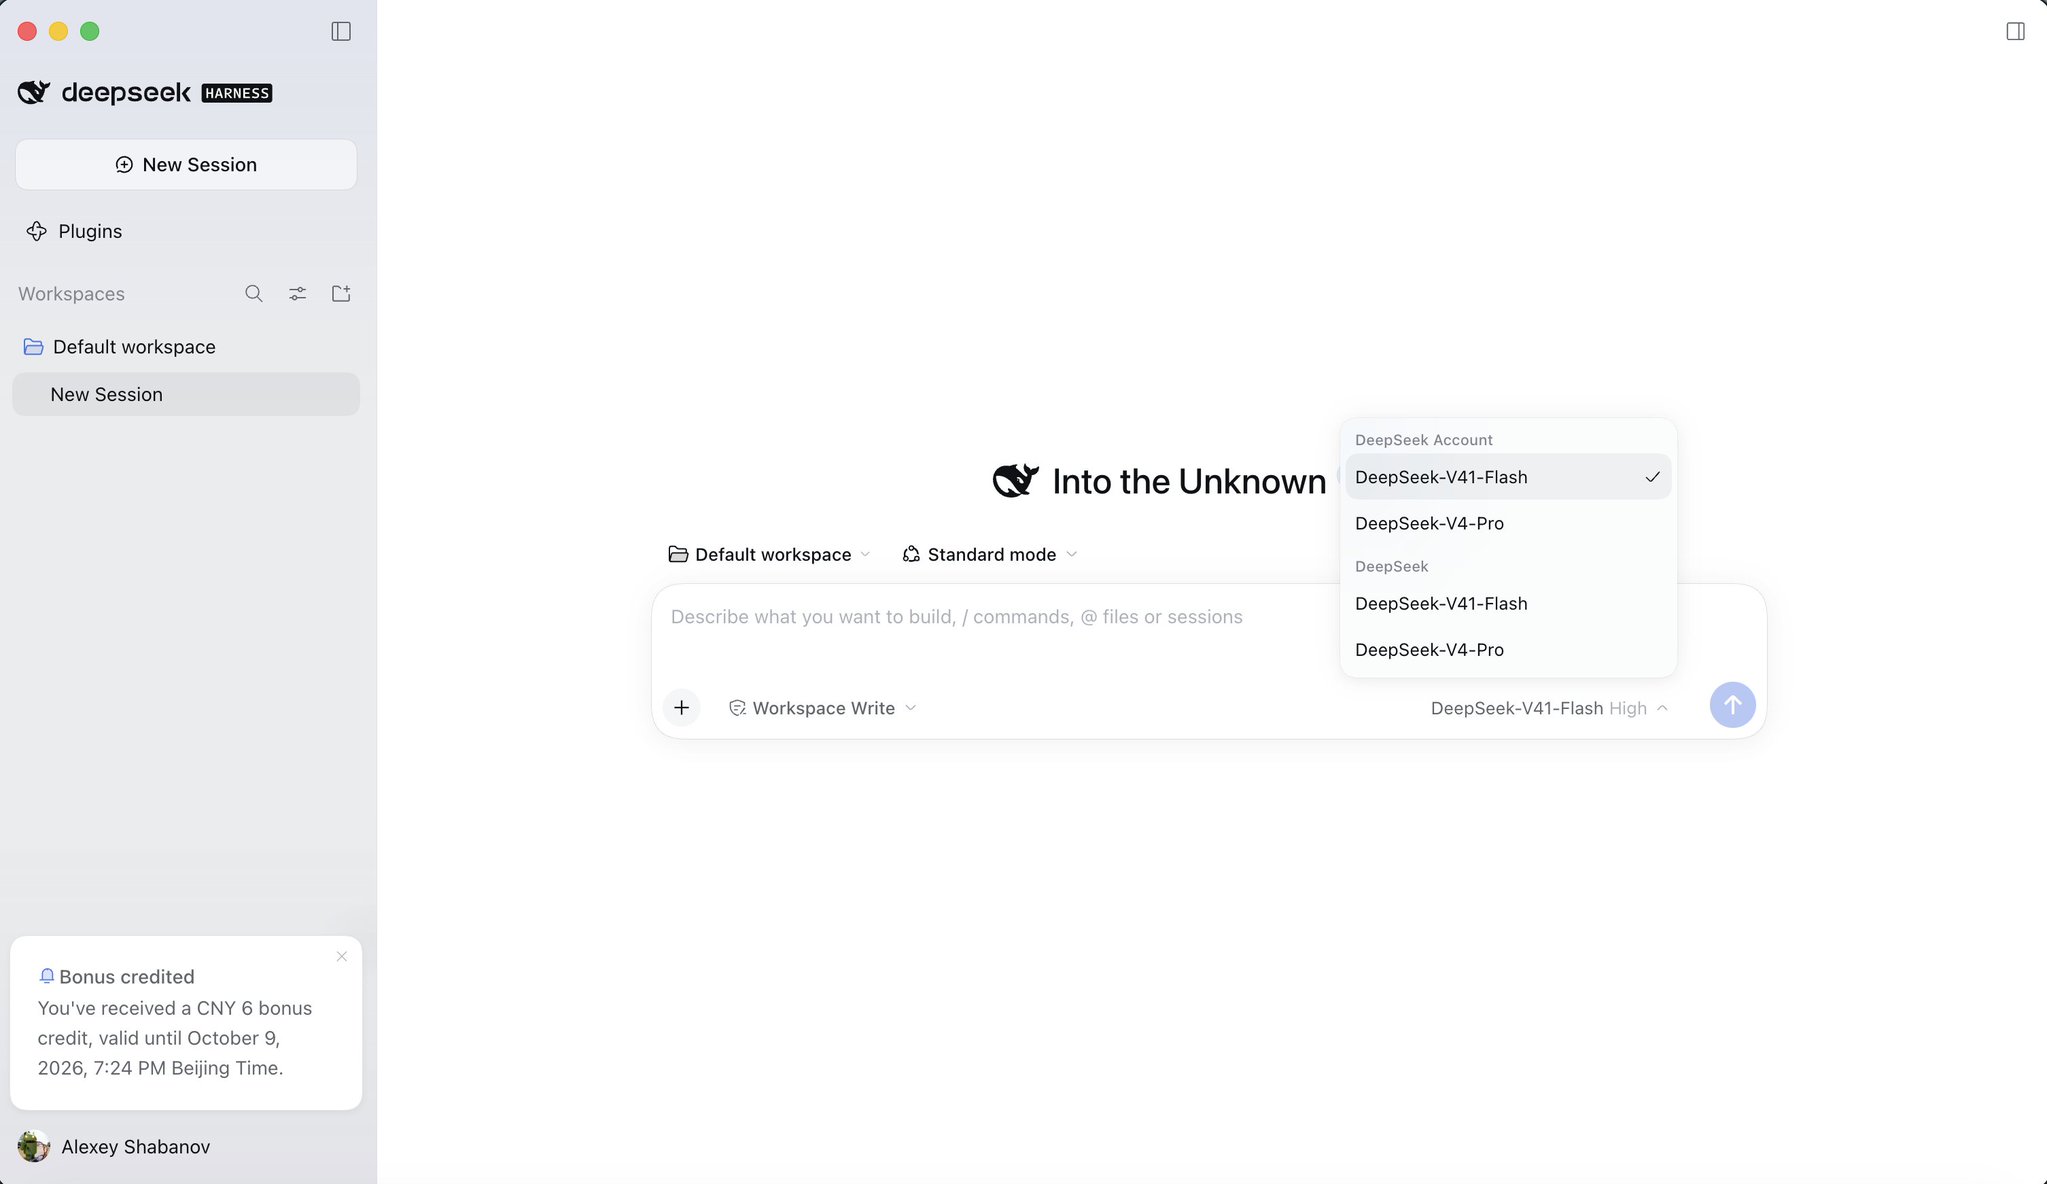Screen dimensions: 2047x1184
Task: Select the bottom DeepSeek-V4-Pro menu entry
Action: (1508, 649)
